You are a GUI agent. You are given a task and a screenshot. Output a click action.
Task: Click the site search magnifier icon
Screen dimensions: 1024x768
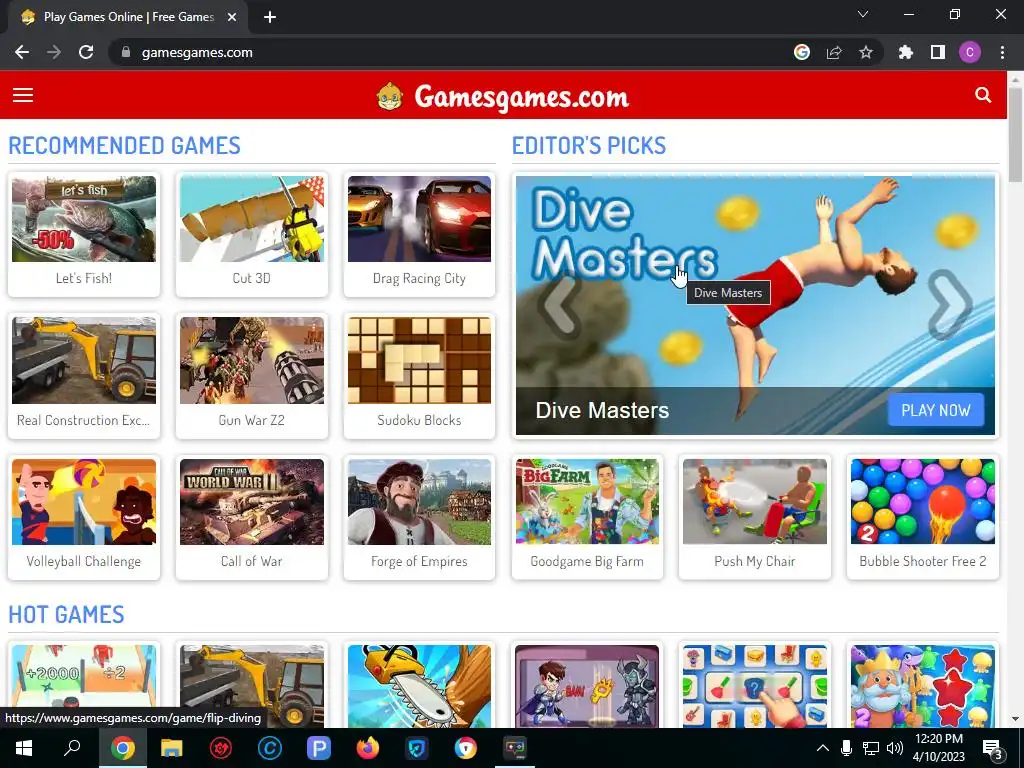click(x=983, y=95)
